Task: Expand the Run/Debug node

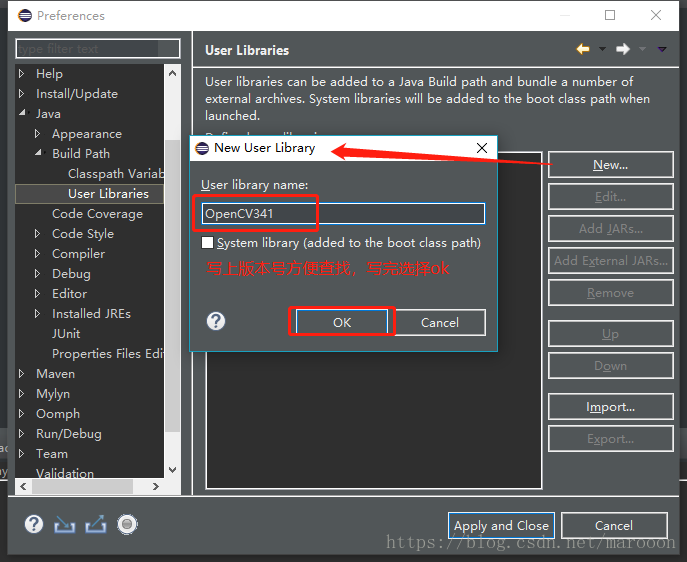Action: (x=21, y=433)
